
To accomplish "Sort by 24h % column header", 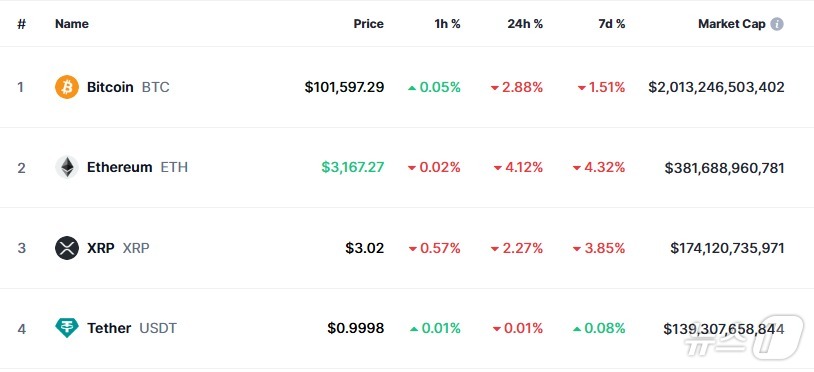I will pos(525,24).
